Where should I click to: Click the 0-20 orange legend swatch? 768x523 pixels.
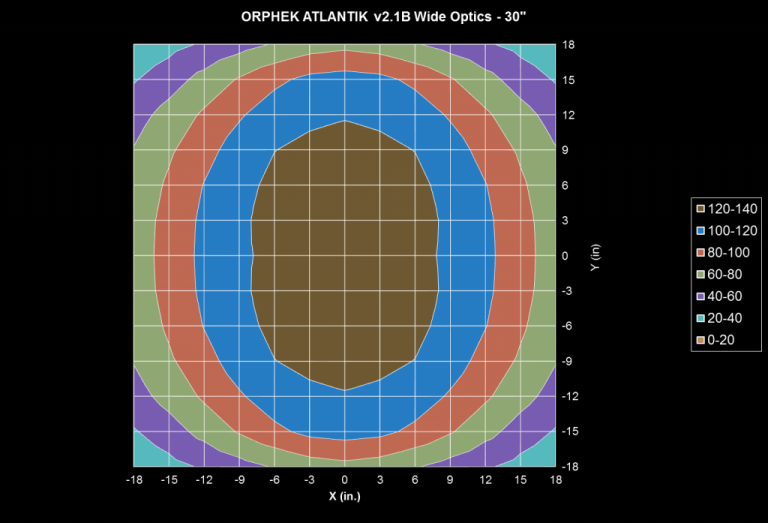coord(700,340)
